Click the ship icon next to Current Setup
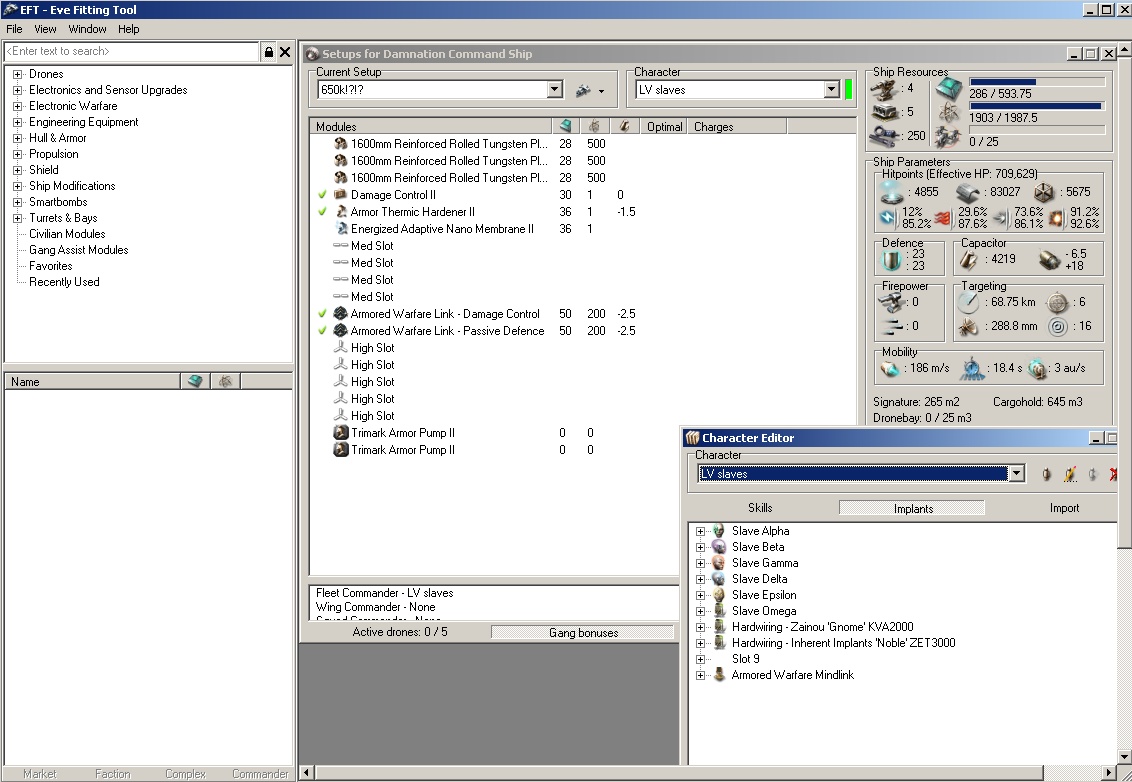The height and width of the screenshot is (782, 1132). tap(583, 90)
